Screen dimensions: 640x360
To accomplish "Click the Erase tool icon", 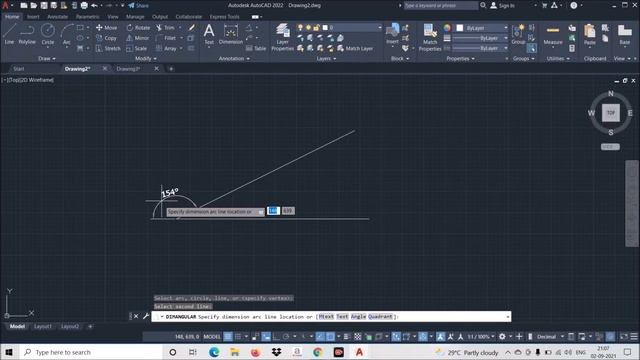I will coord(191,27).
